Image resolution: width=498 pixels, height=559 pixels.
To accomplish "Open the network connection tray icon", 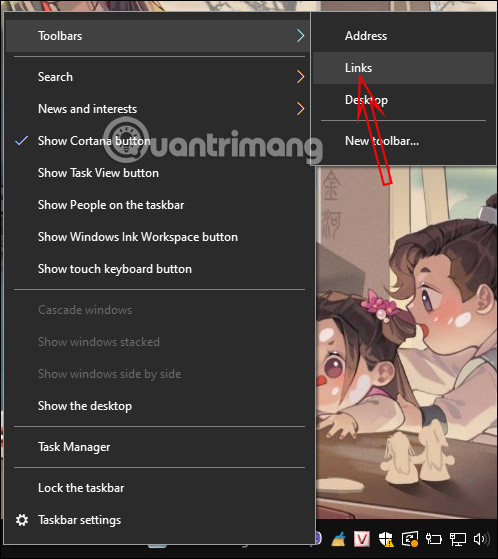I will pos(457,539).
